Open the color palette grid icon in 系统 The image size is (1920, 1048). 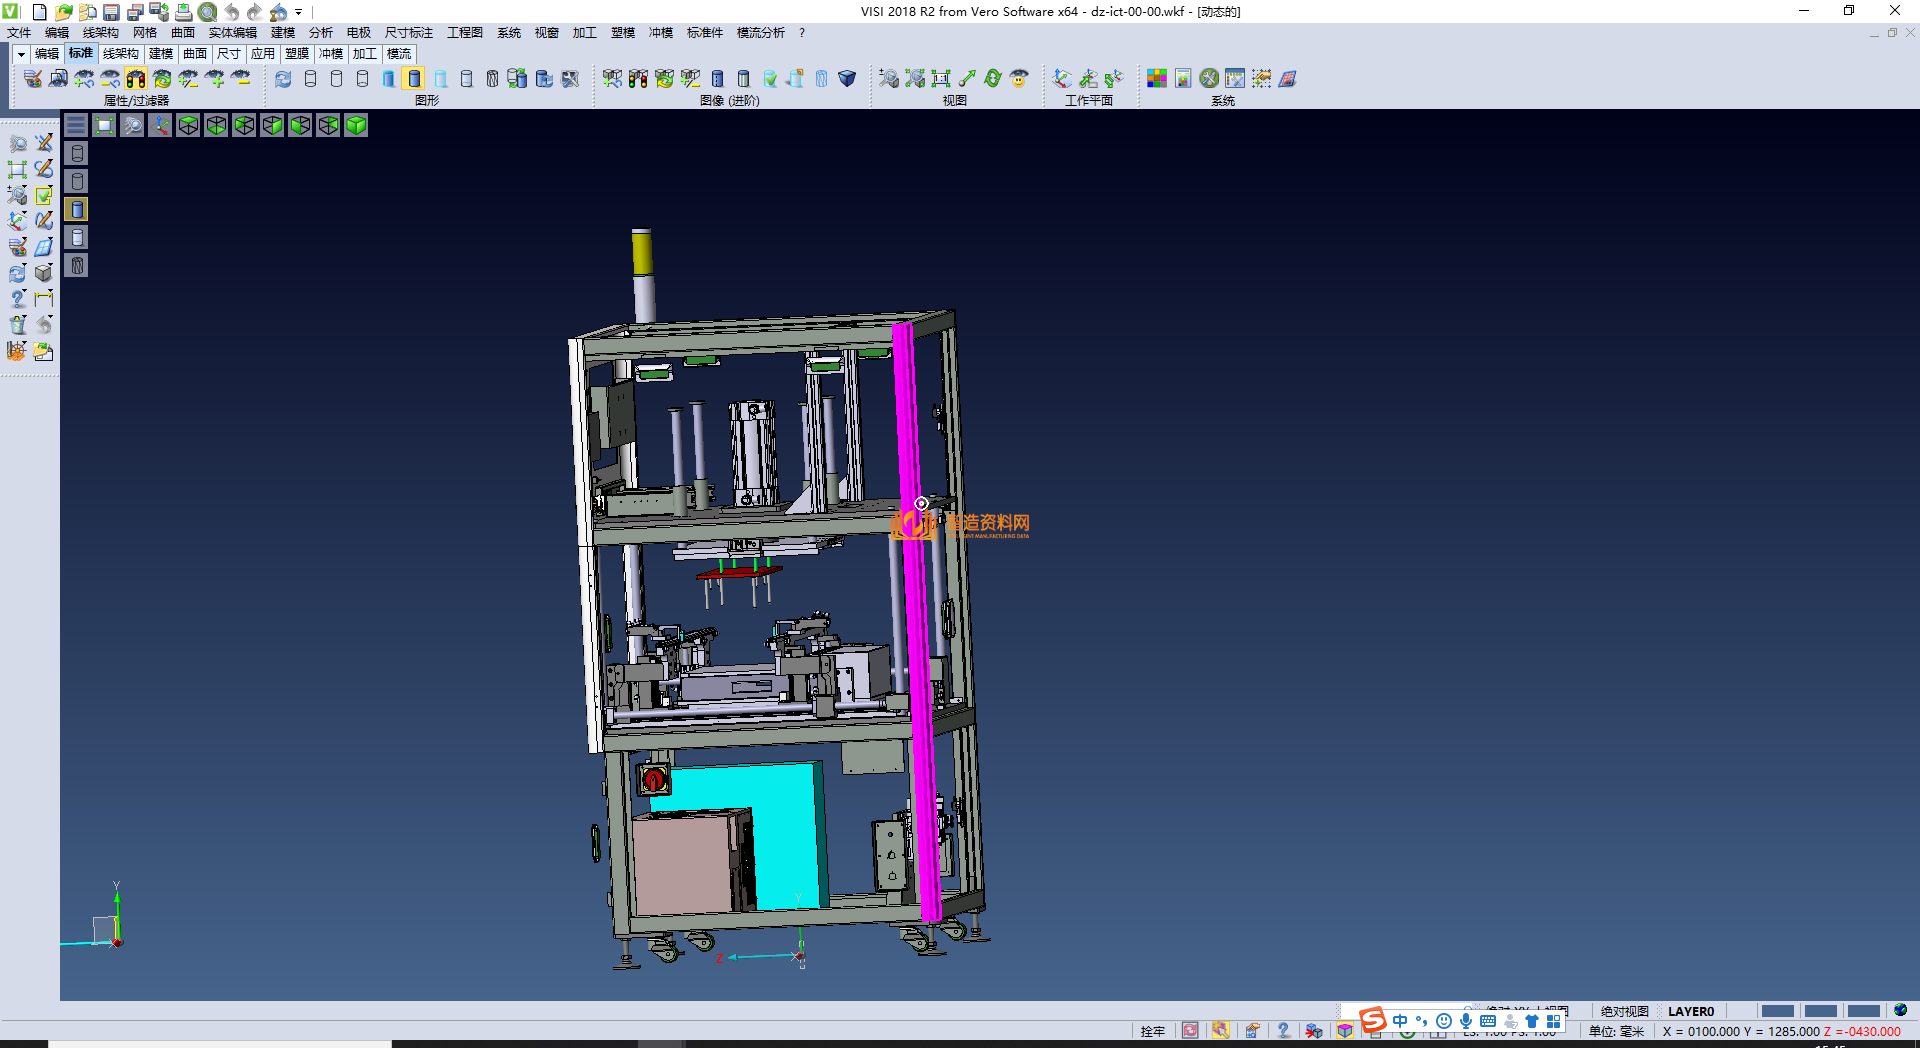pyautogui.click(x=1157, y=78)
